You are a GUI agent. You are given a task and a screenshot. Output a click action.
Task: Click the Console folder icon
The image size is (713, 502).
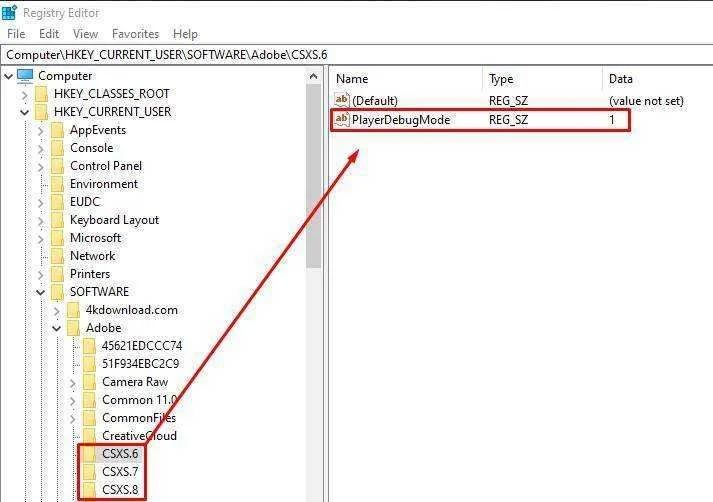(x=57, y=148)
